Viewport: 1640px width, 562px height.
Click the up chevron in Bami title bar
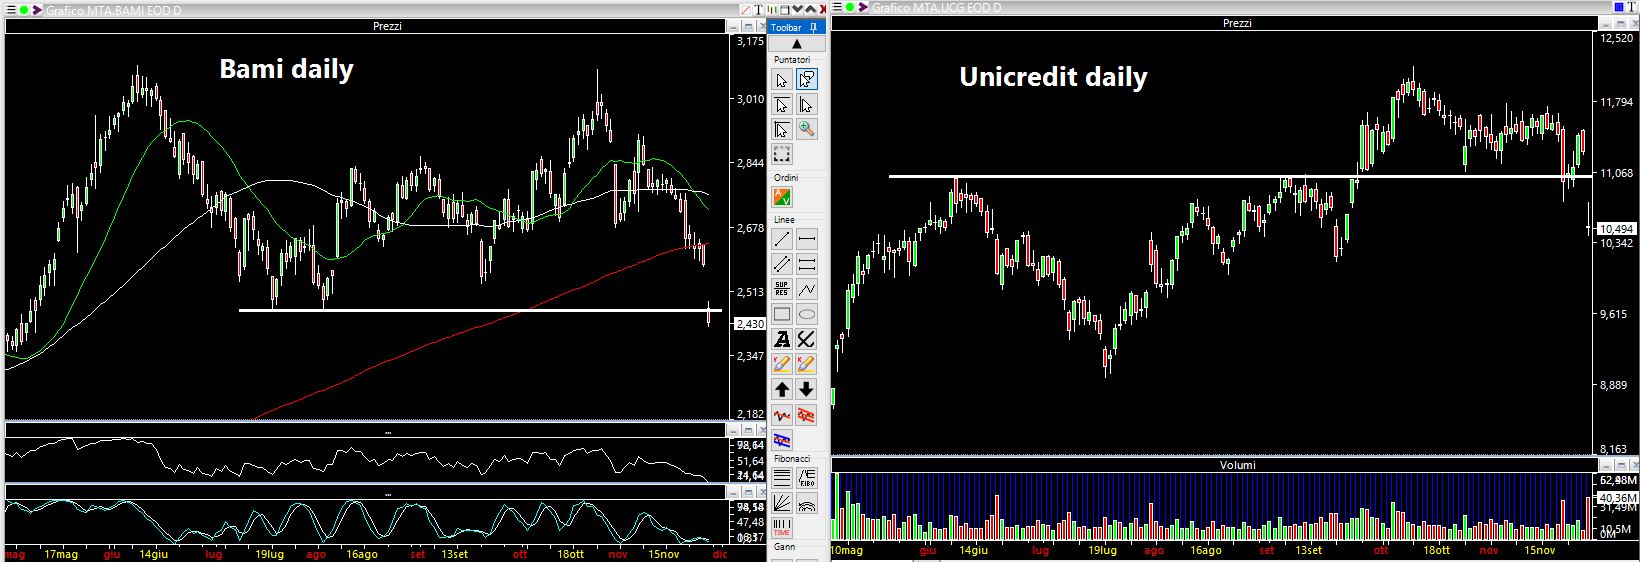(810, 9)
